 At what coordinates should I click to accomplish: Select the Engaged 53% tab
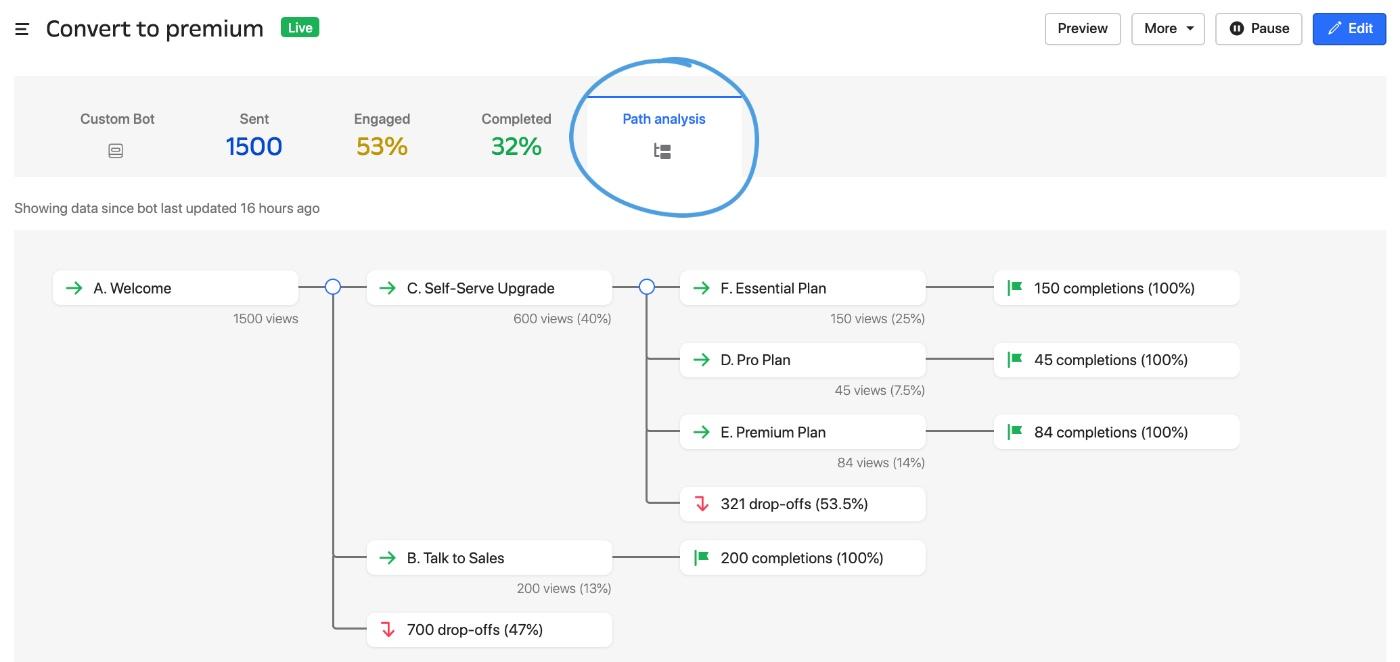point(382,136)
